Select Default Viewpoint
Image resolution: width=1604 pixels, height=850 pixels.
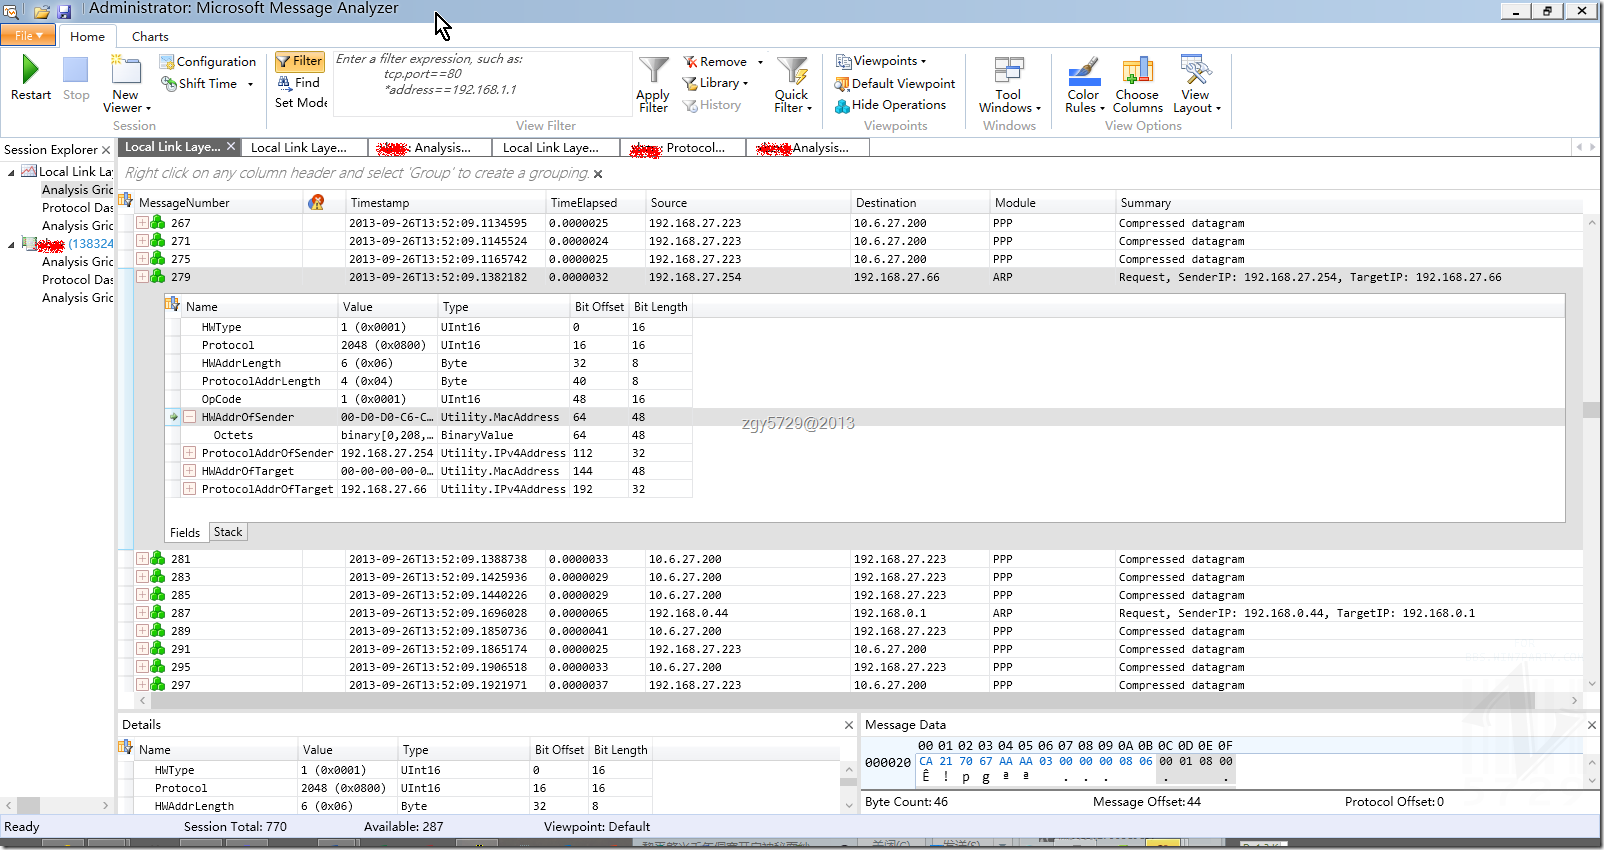pyautogui.click(x=895, y=84)
